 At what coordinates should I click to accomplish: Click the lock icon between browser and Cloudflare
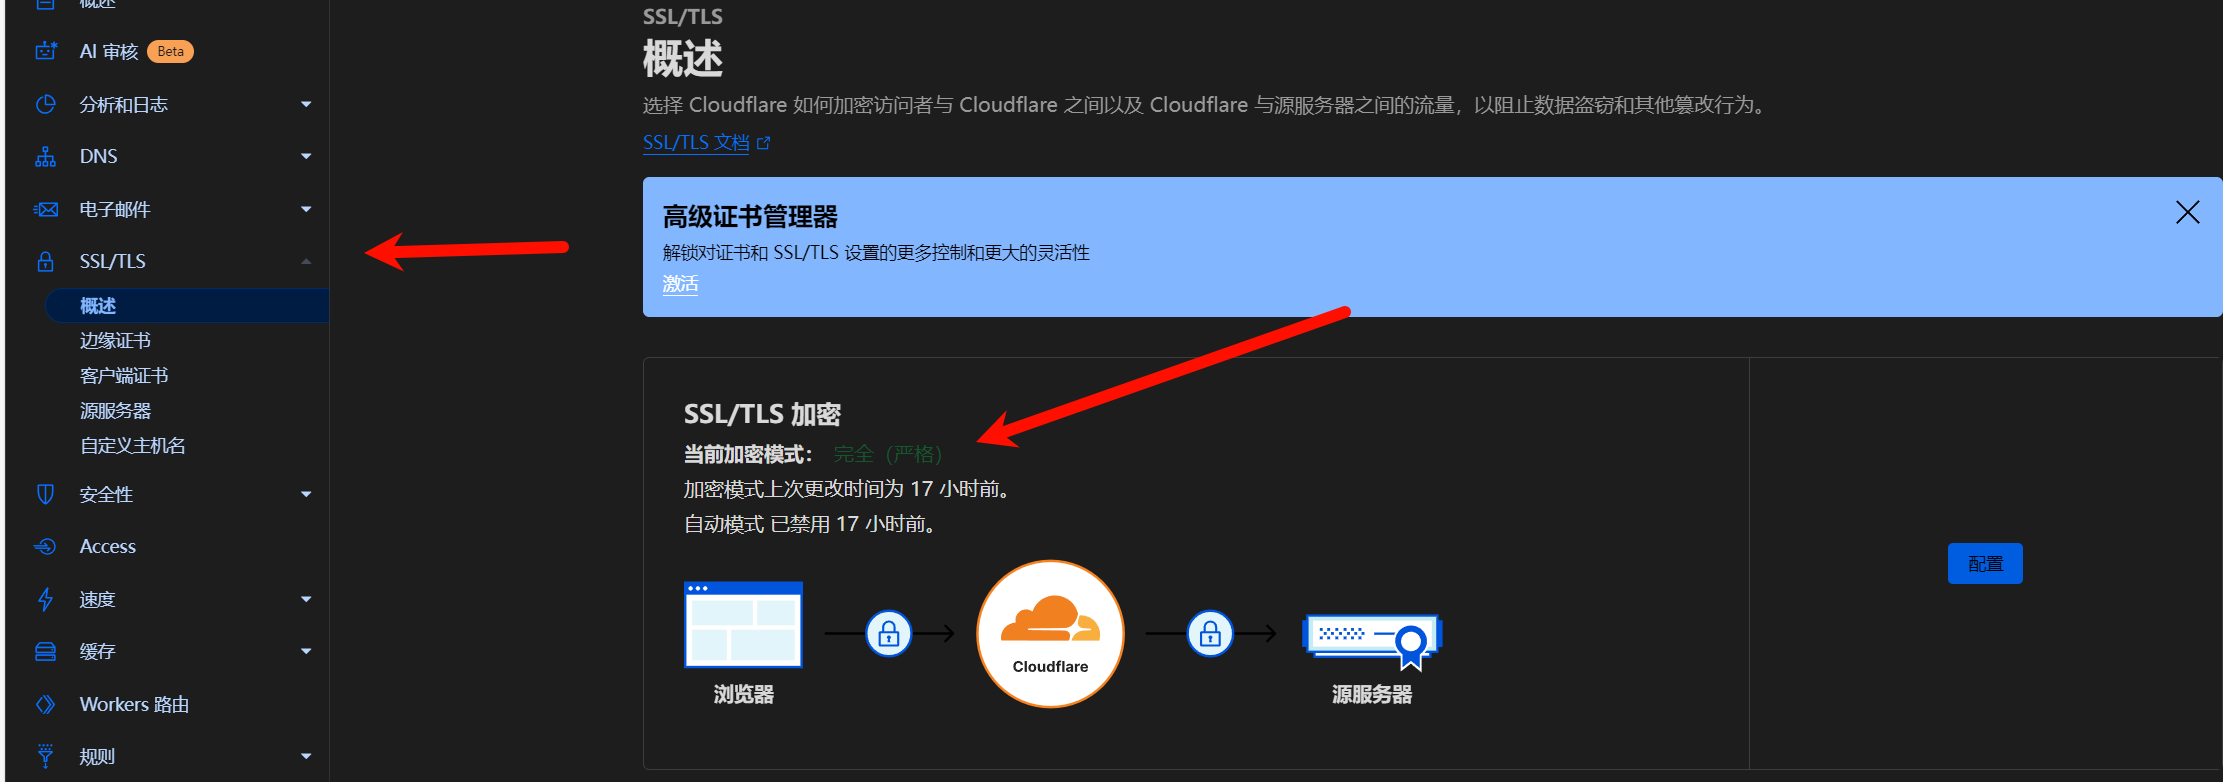(889, 633)
